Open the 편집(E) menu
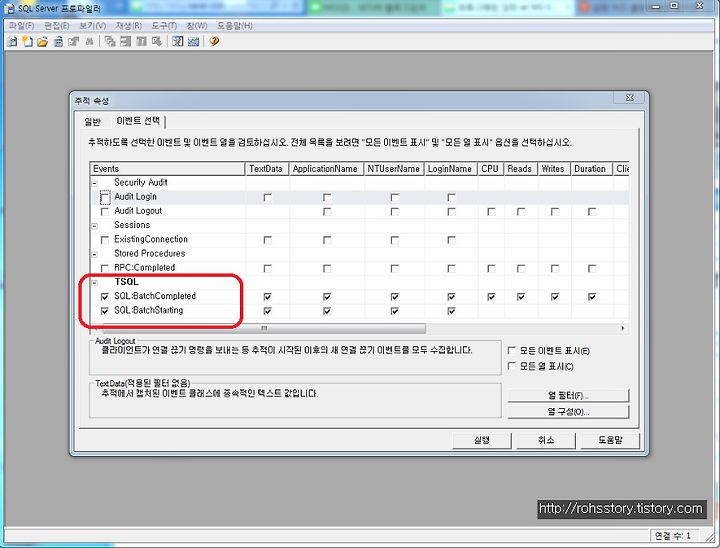Screen dimensions: 720x548 [x=56, y=26]
